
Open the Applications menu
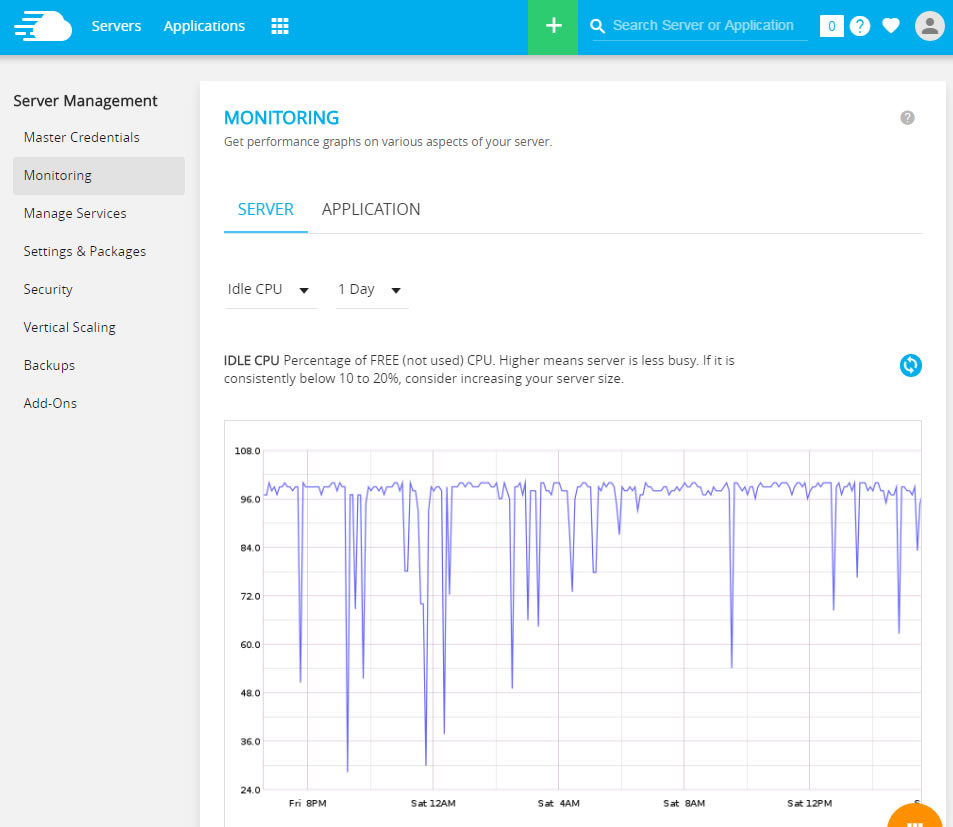204,26
